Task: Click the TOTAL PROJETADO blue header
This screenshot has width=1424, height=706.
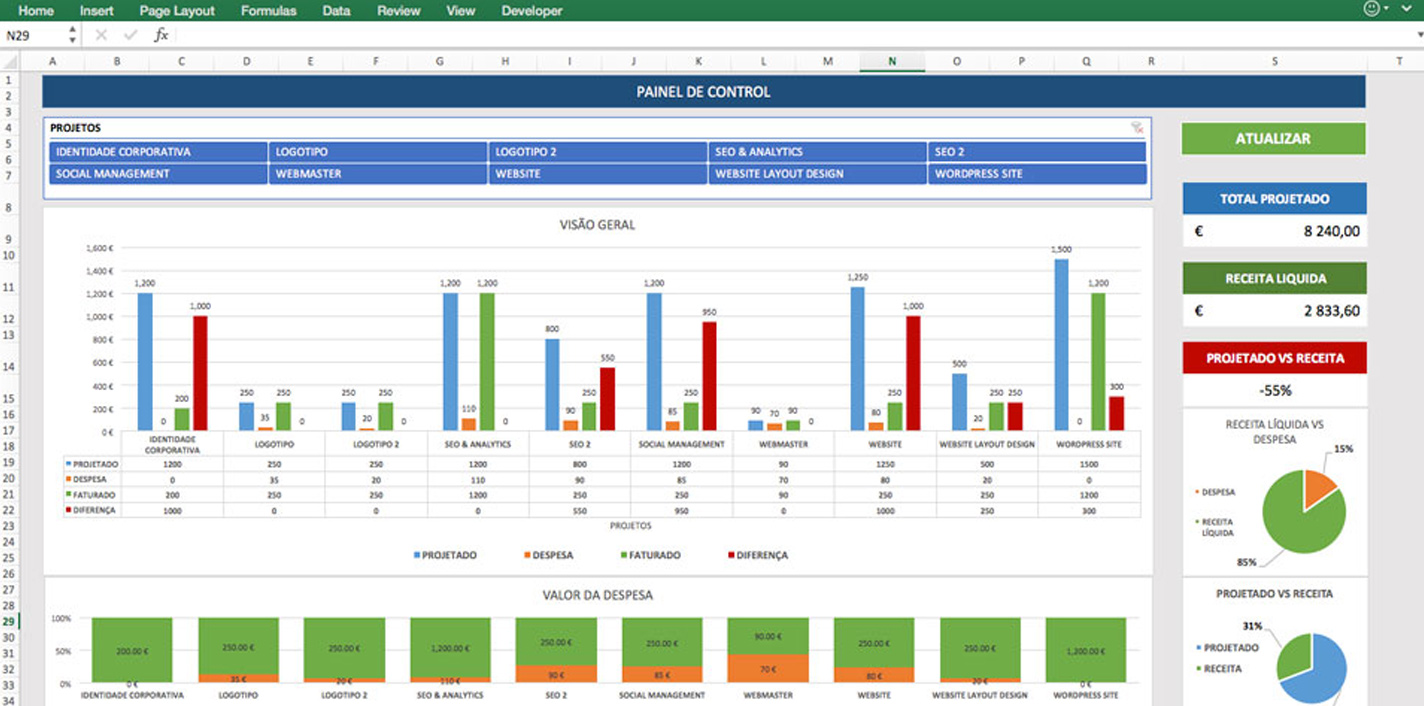Action: pos(1274,199)
